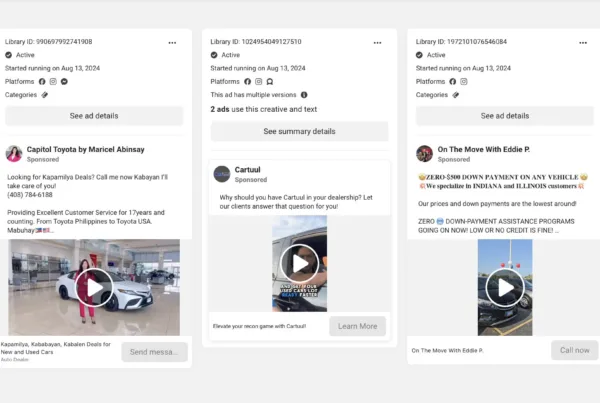Click 'Why should you have Cartuul' ad text
This screenshot has height=403, width=600.
pyautogui.click(x=296, y=202)
